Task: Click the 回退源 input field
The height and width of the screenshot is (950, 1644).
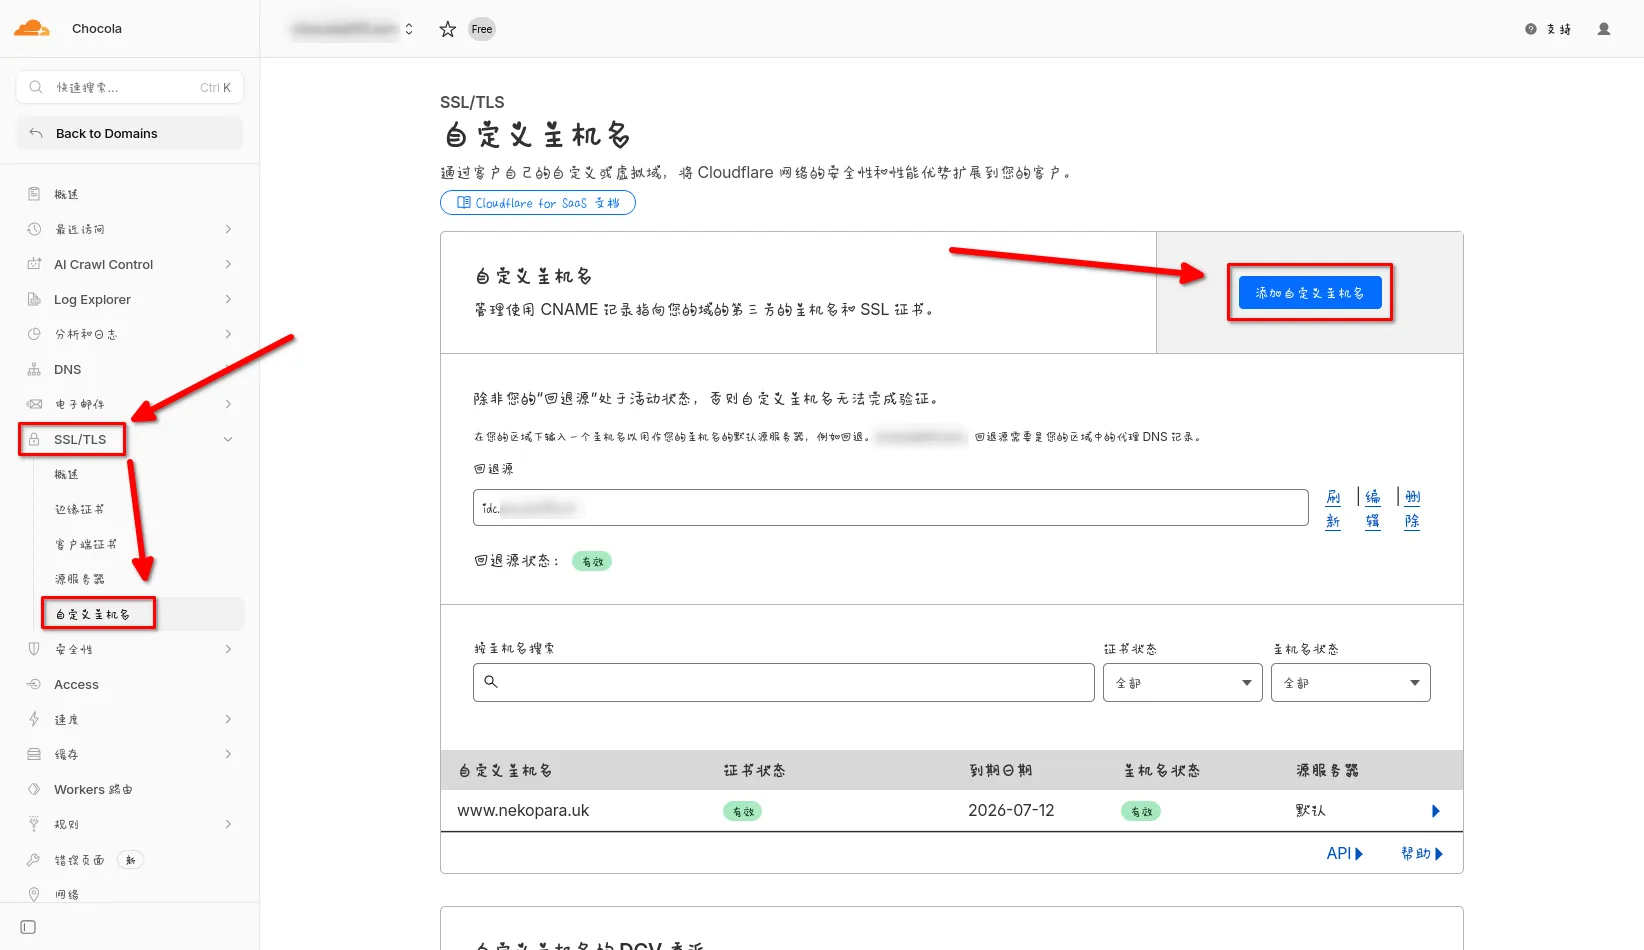Action: coord(891,508)
